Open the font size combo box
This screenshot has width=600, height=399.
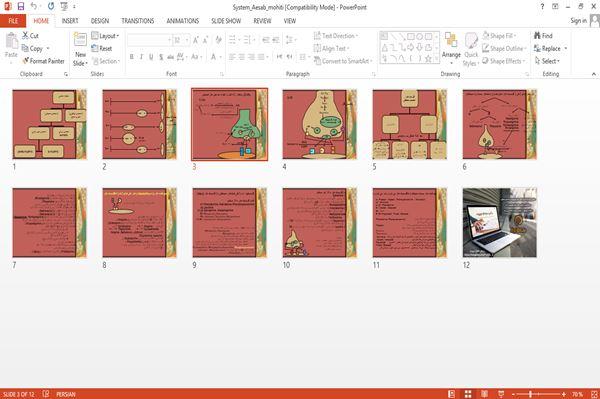pos(181,40)
